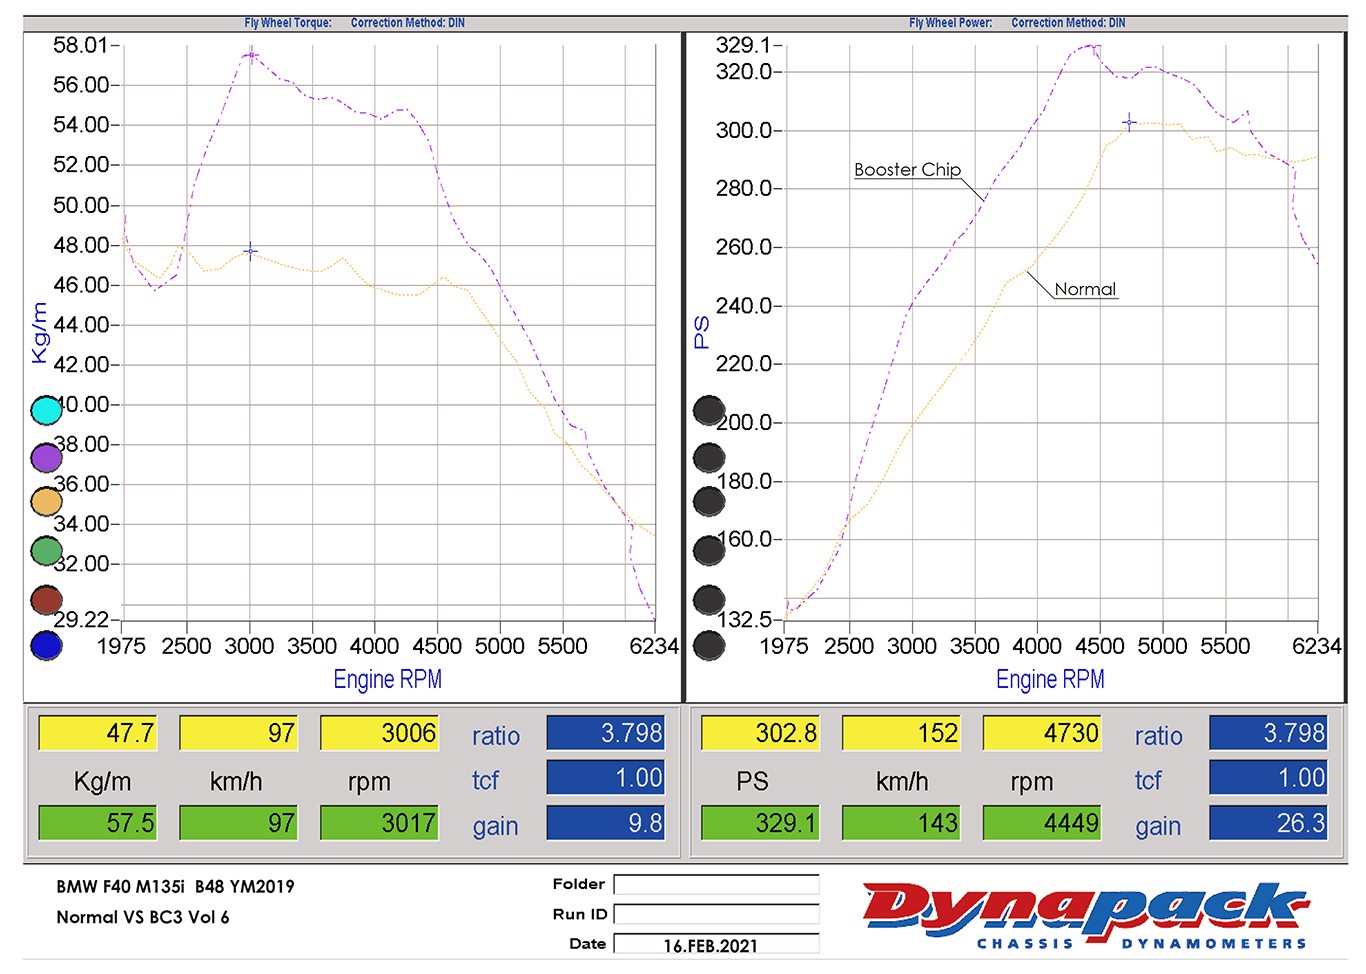This screenshot has width=1366, height=974.
Task: Click the Date field showing 16.FEB.2021
Action: (x=716, y=944)
